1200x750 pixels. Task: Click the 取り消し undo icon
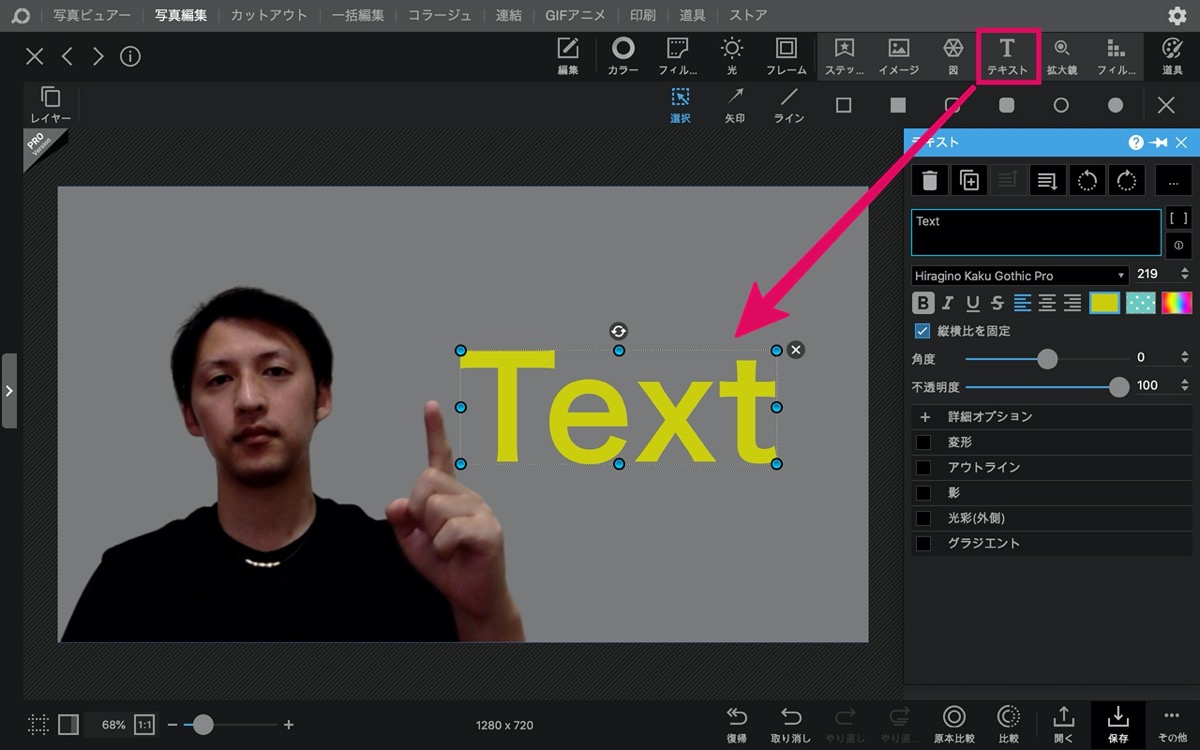791,725
